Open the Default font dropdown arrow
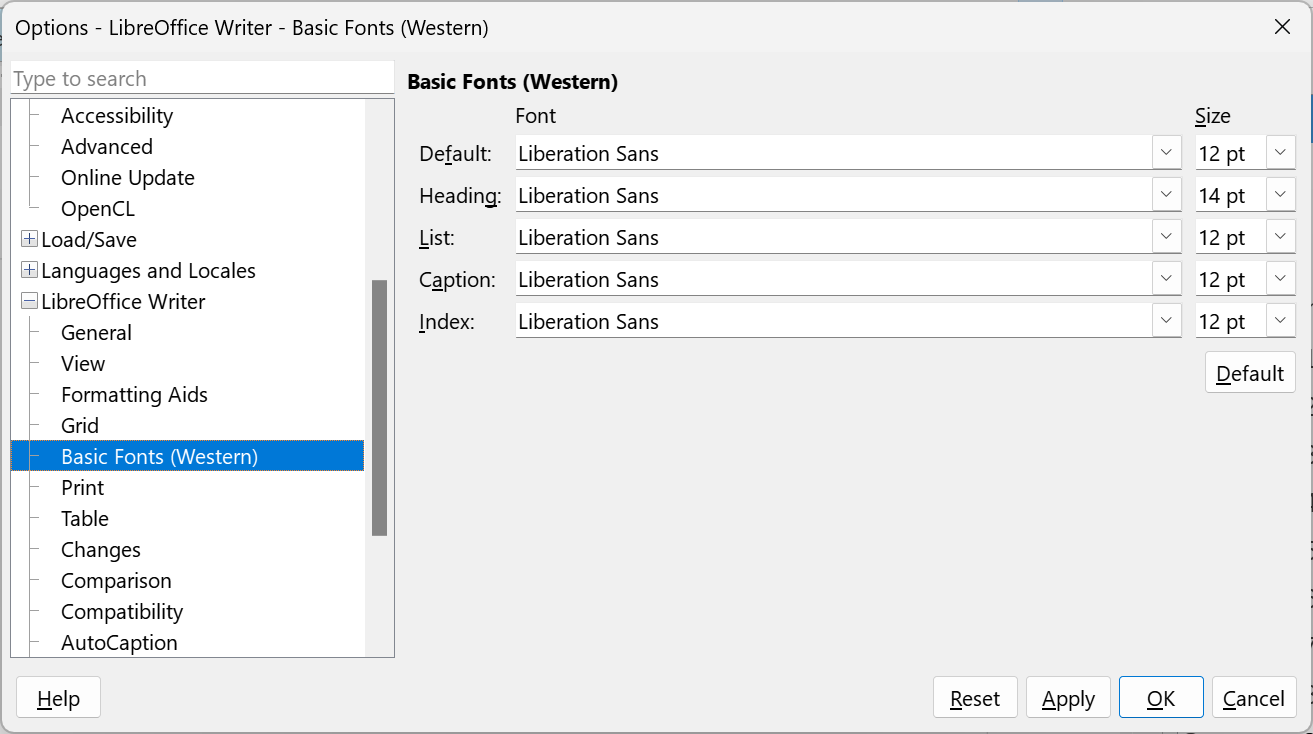 tap(1166, 153)
